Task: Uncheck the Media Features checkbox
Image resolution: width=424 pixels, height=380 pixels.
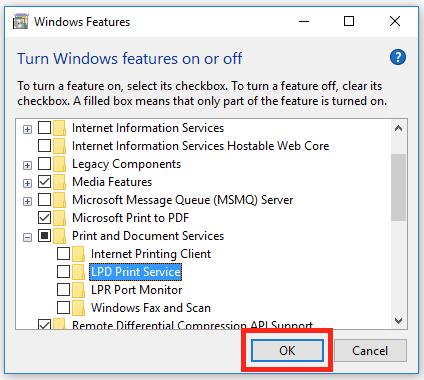Action: (45, 182)
